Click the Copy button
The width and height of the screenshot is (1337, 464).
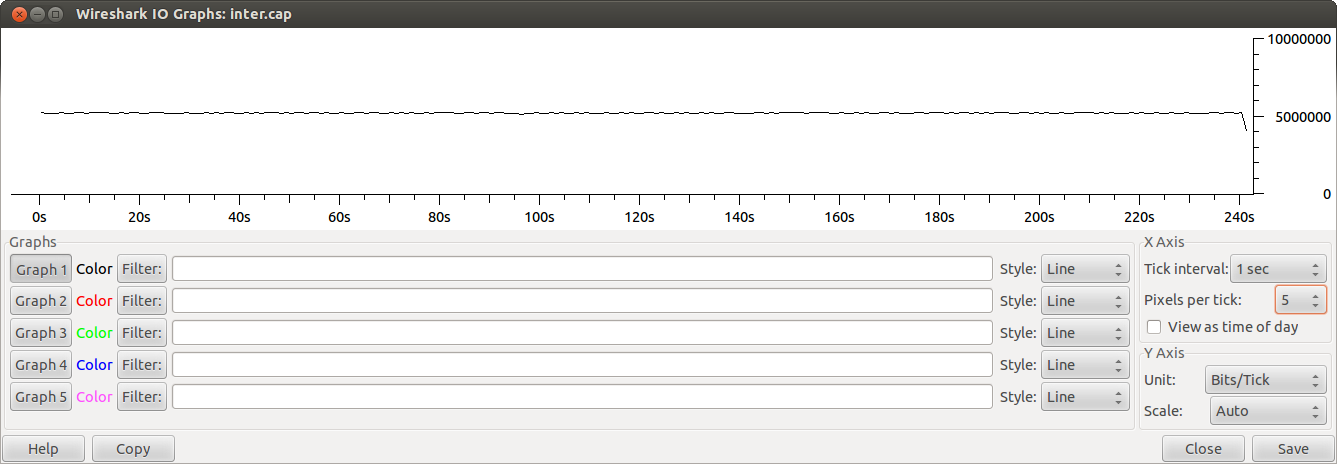(133, 449)
